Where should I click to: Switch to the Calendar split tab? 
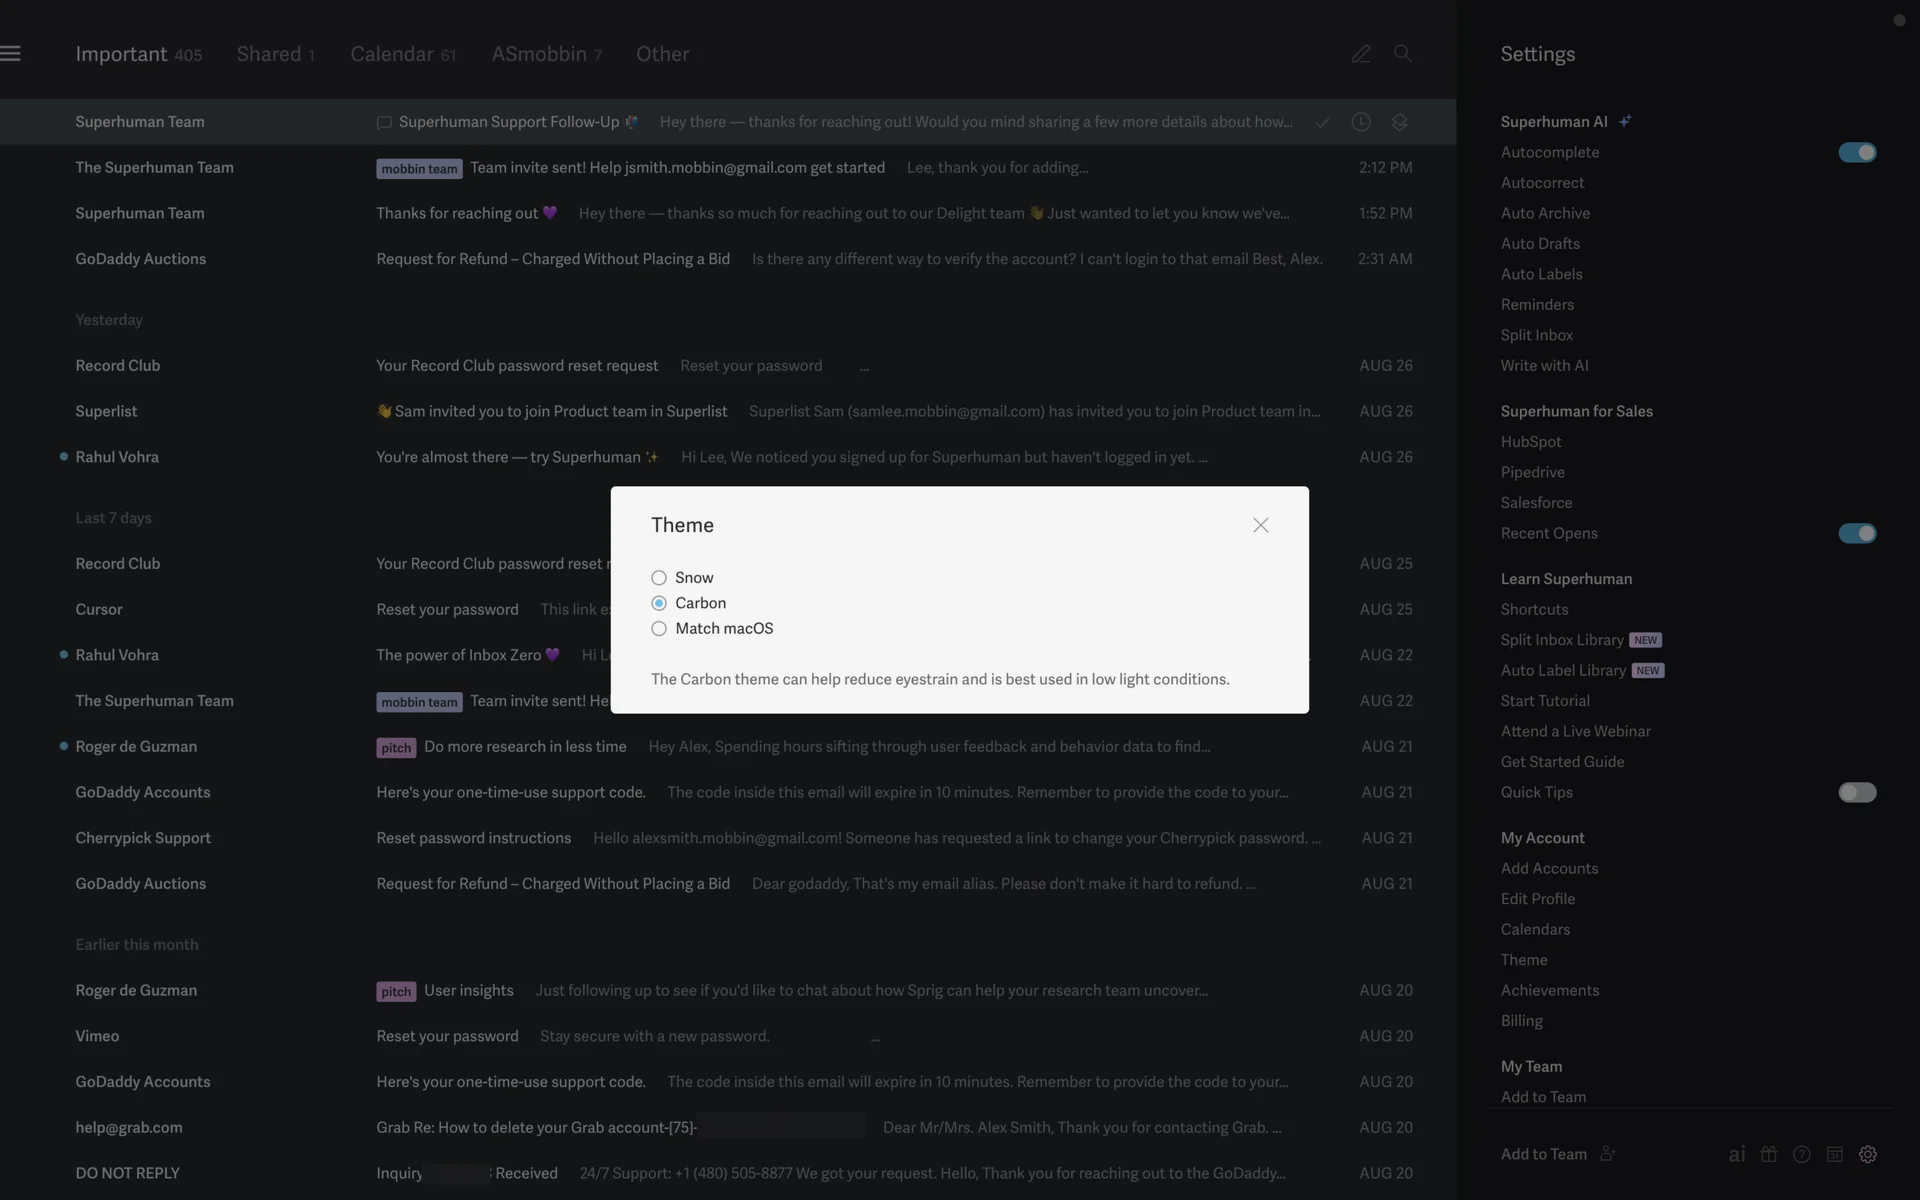tap(402, 54)
